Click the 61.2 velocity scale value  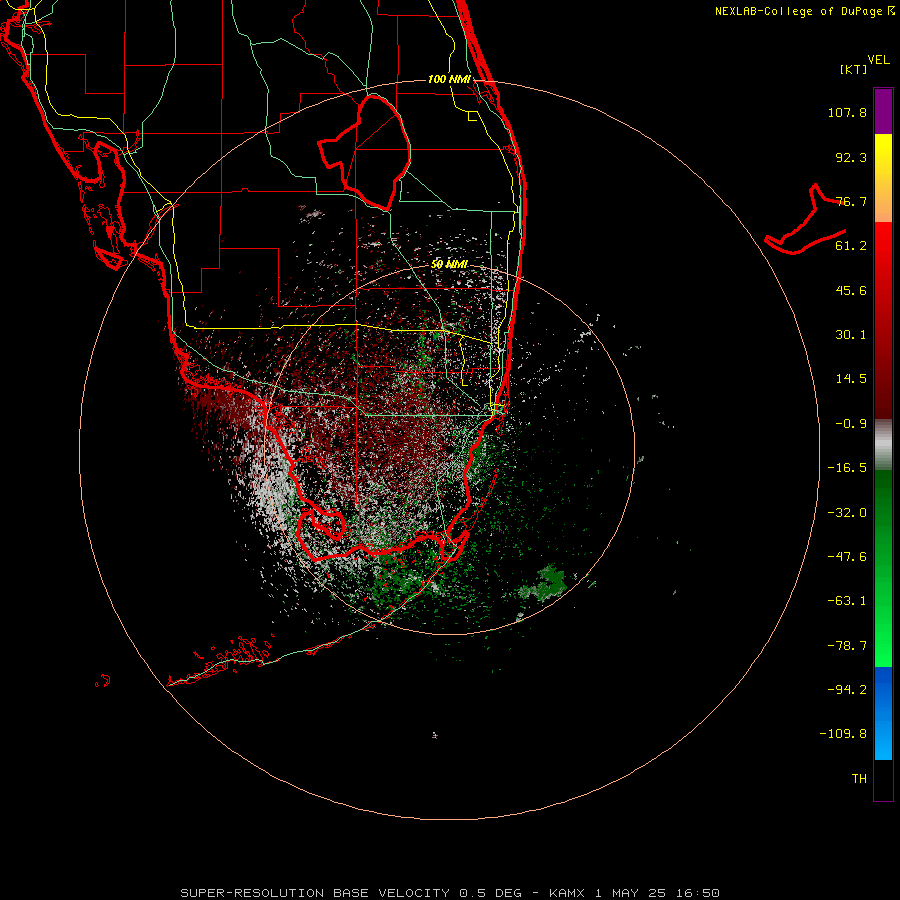851,246
